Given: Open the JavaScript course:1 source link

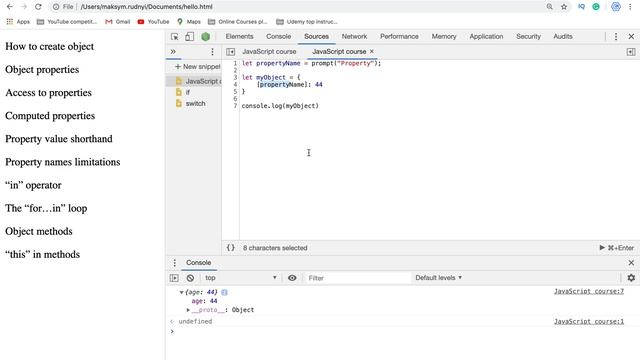Looking at the screenshot, I should [589, 322].
